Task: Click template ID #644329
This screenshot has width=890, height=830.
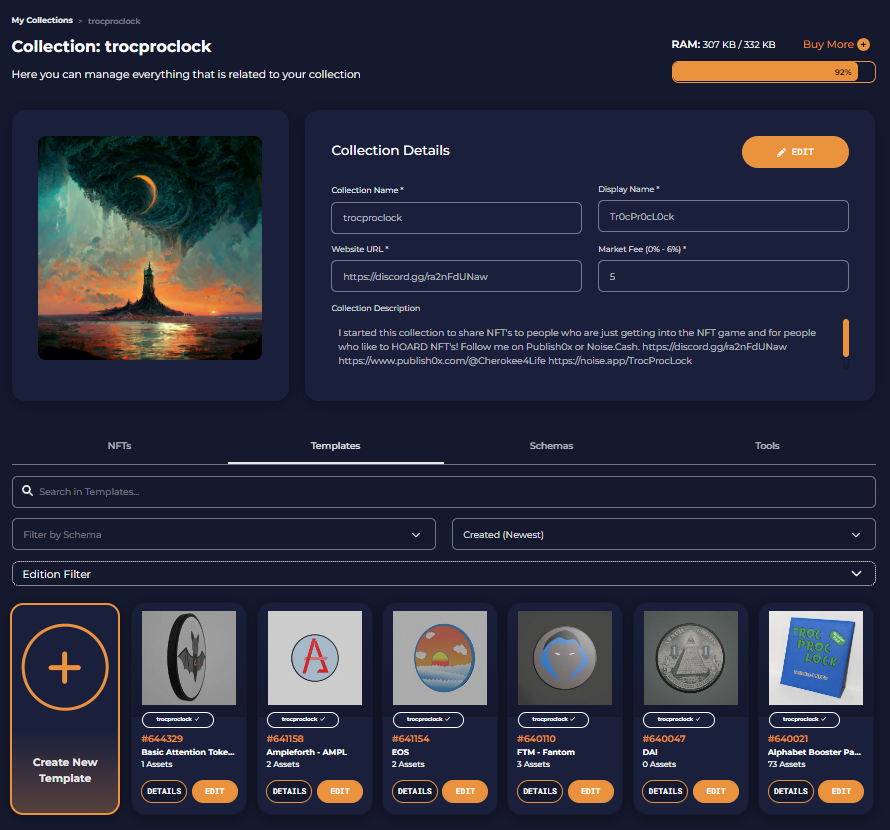Action: point(162,739)
